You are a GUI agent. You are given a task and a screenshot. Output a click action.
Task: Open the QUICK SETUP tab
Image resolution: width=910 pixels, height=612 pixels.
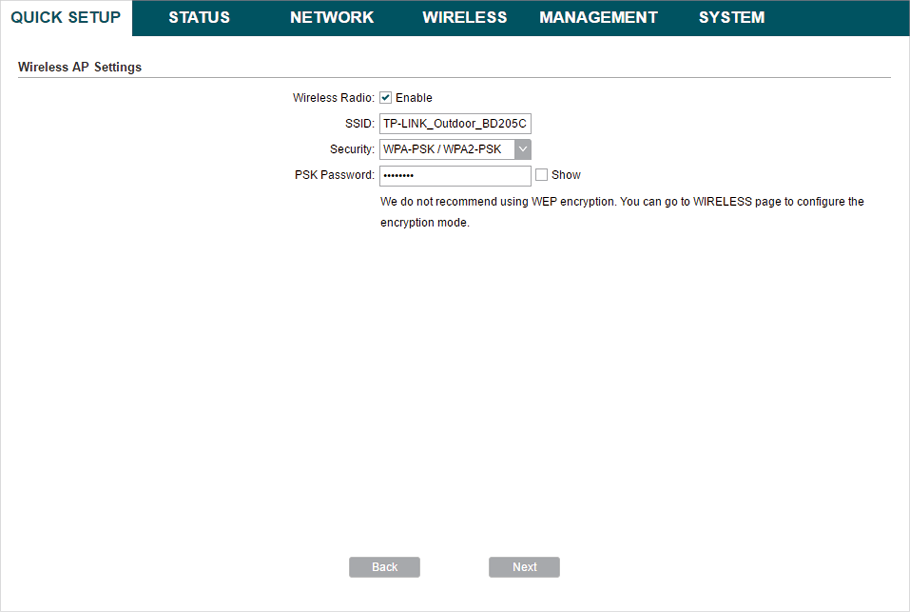click(66, 18)
